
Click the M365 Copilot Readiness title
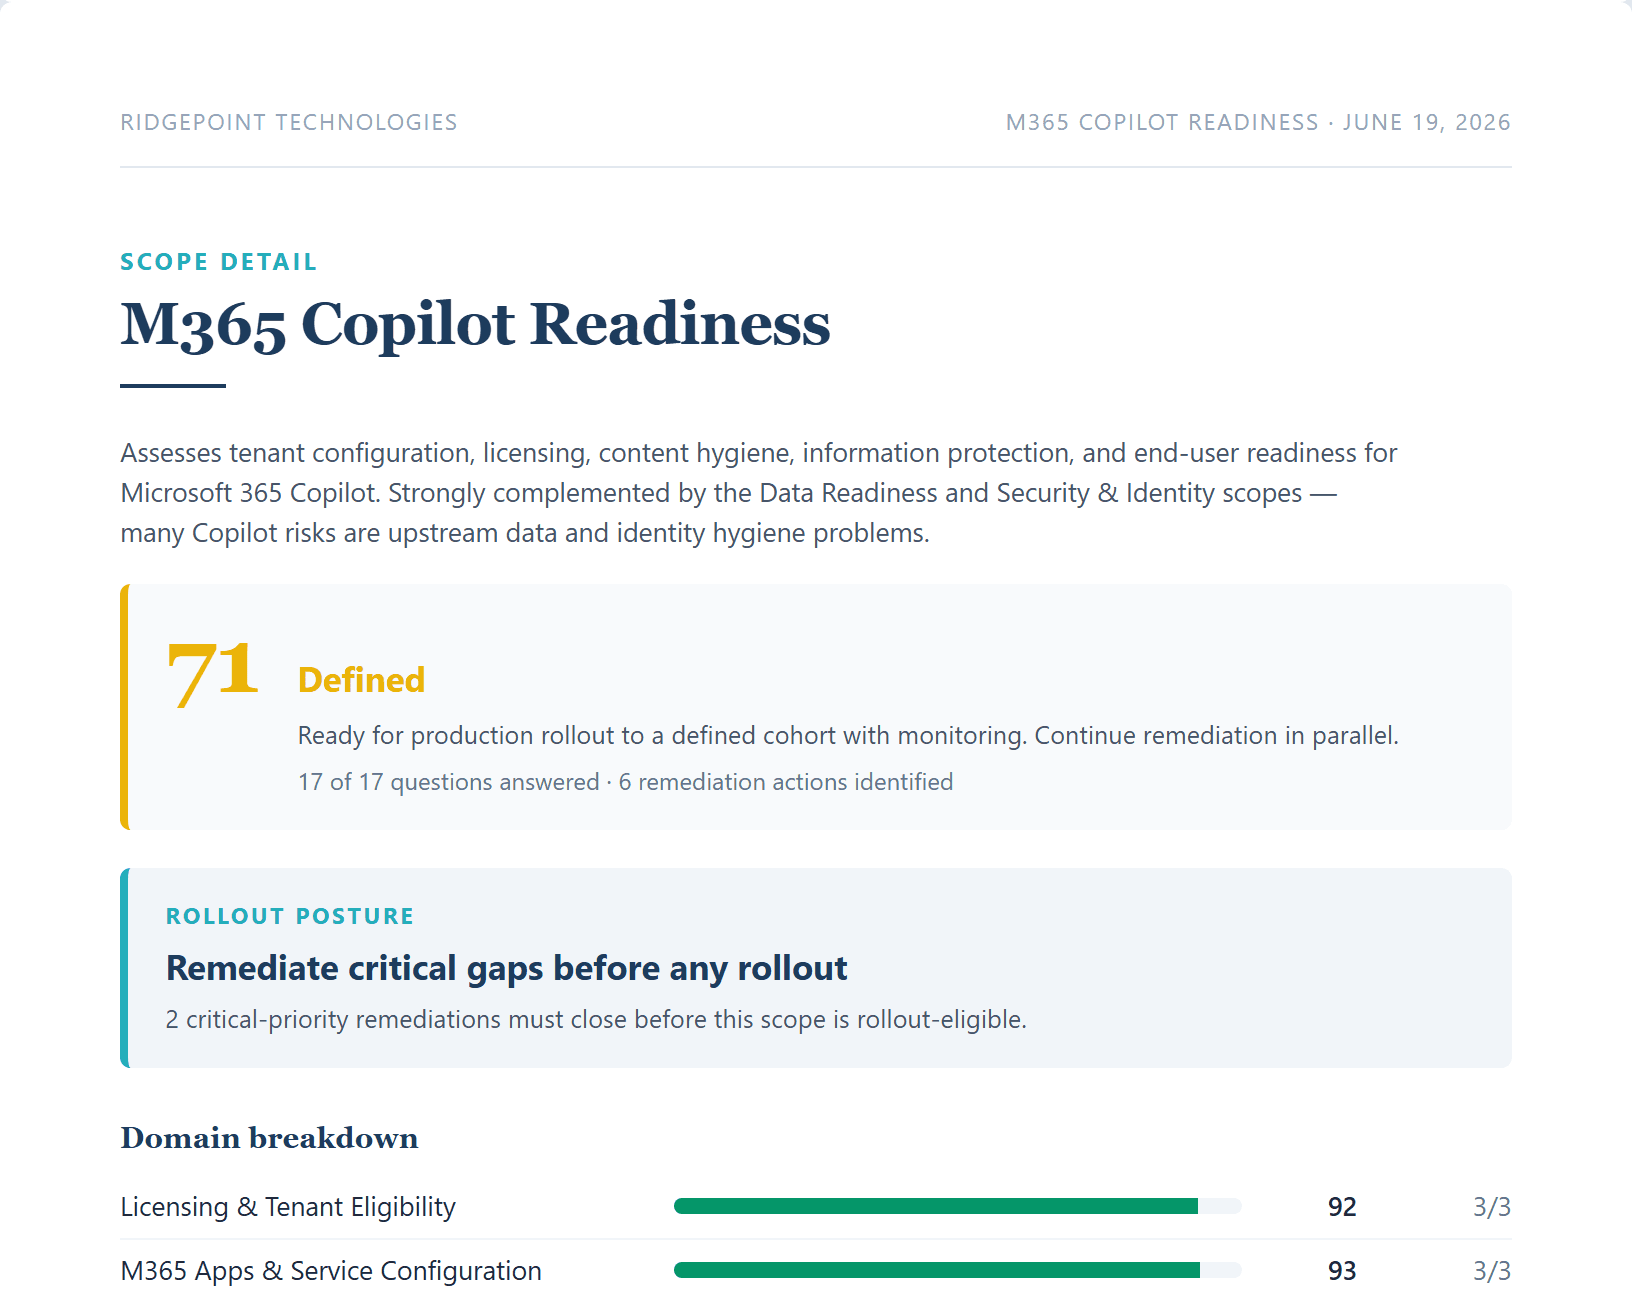click(x=475, y=324)
